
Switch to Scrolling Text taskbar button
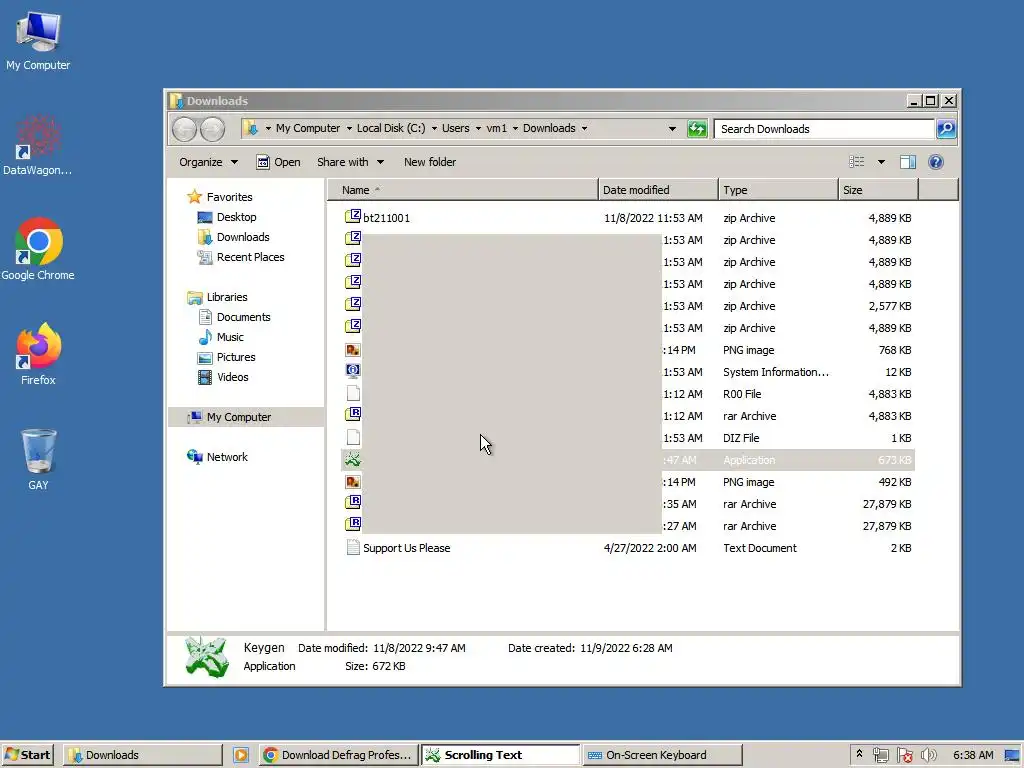(500, 755)
